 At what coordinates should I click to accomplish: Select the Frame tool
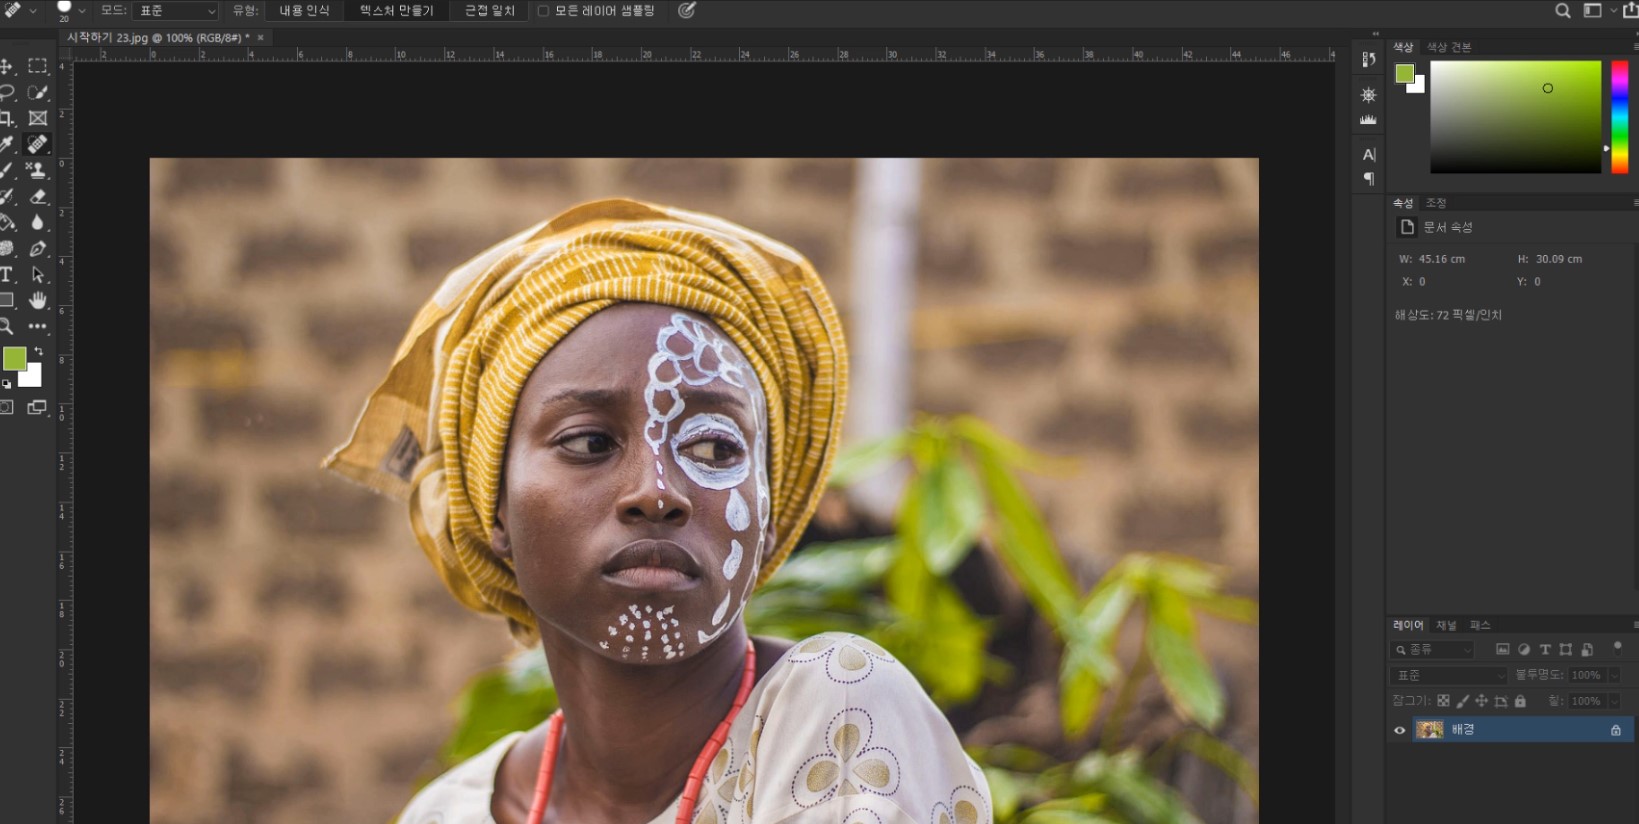tap(38, 118)
